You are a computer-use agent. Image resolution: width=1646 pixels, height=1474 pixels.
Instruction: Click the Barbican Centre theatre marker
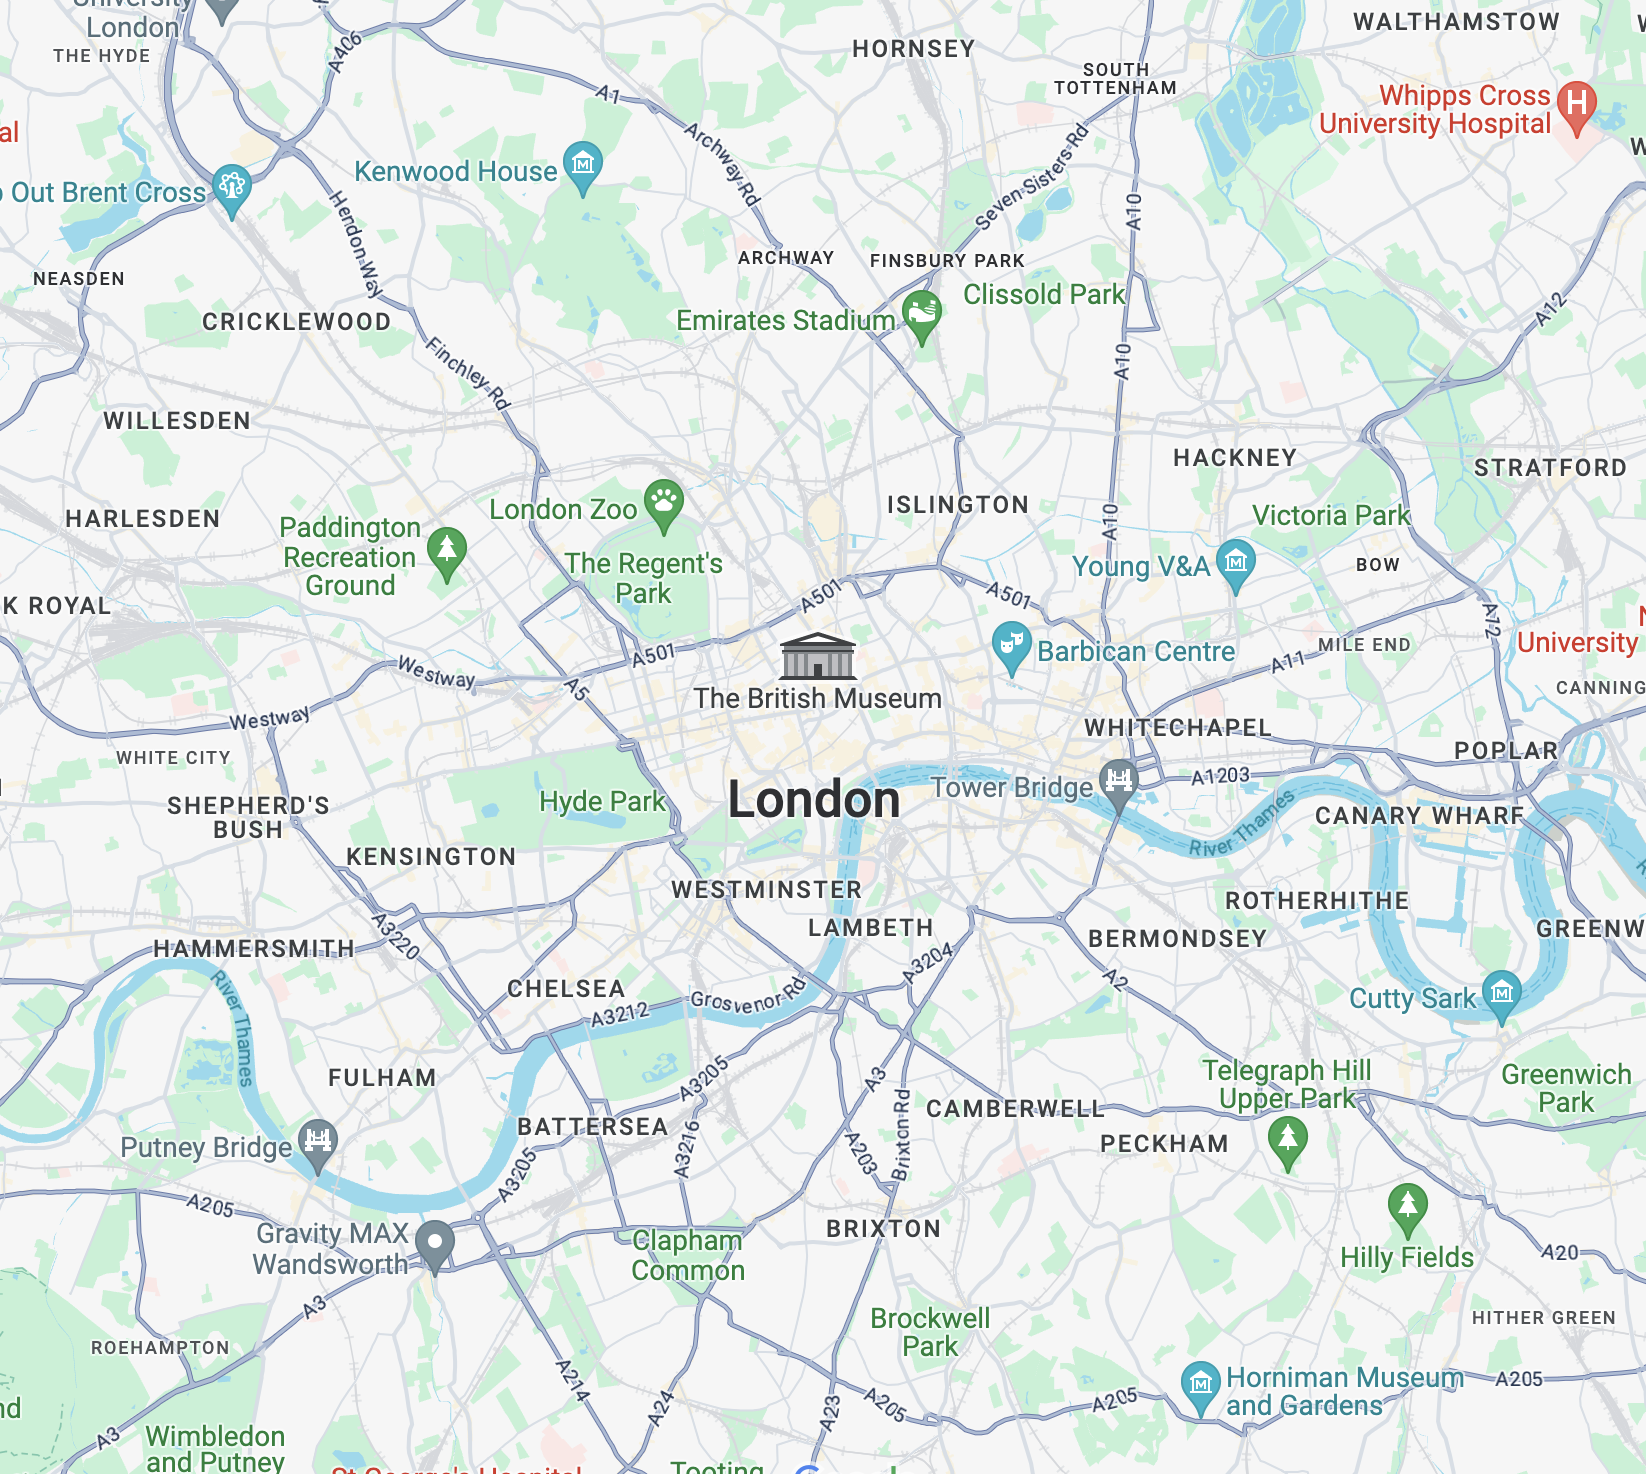point(1011,648)
